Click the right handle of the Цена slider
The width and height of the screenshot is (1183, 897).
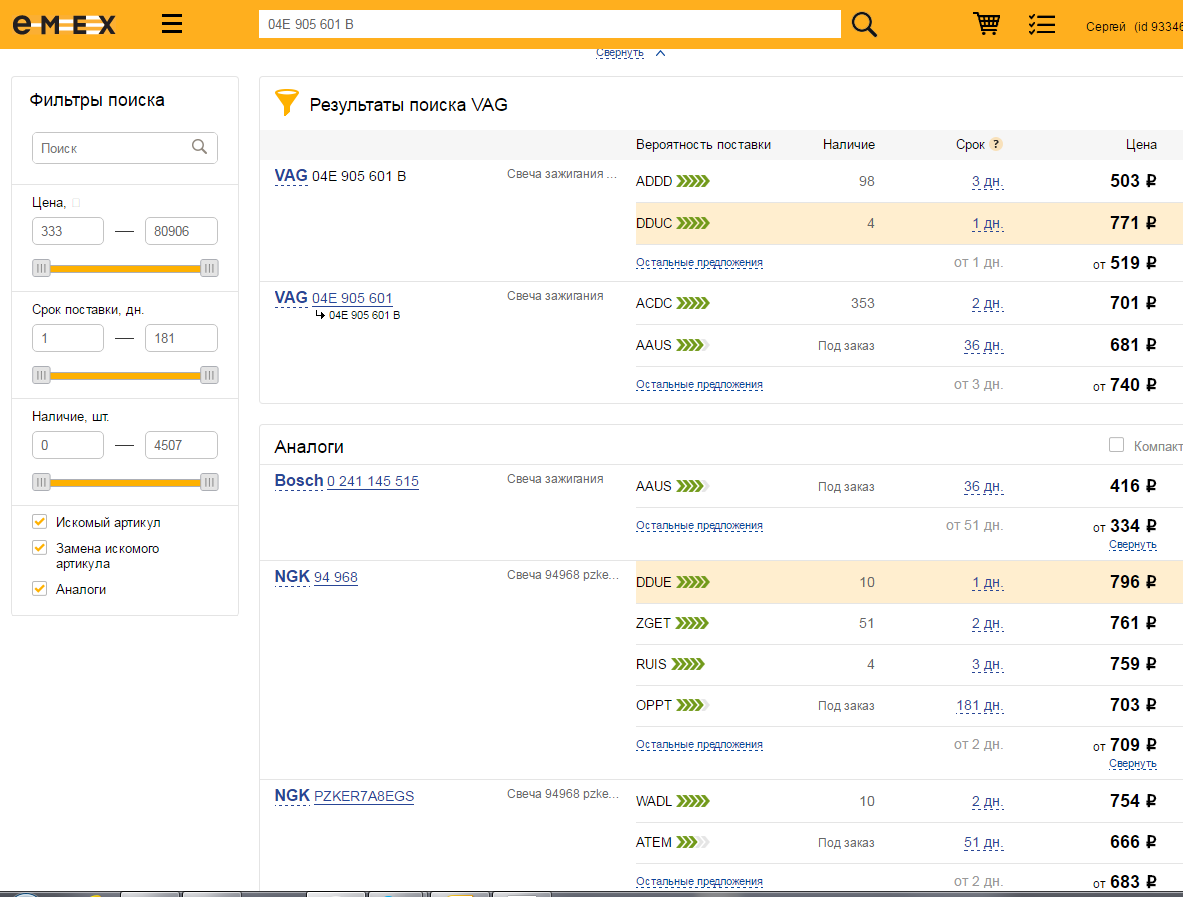click(x=209, y=268)
